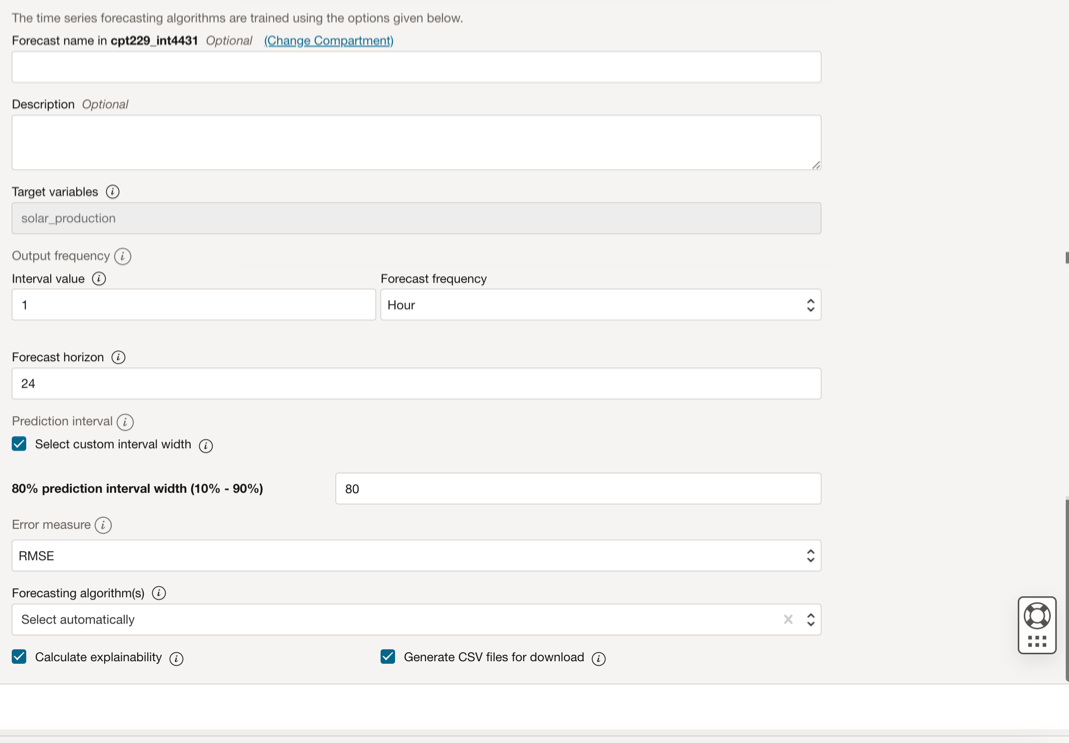The image size is (1069, 743).
Task: Toggle Generate CSV files for download
Action: (x=388, y=657)
